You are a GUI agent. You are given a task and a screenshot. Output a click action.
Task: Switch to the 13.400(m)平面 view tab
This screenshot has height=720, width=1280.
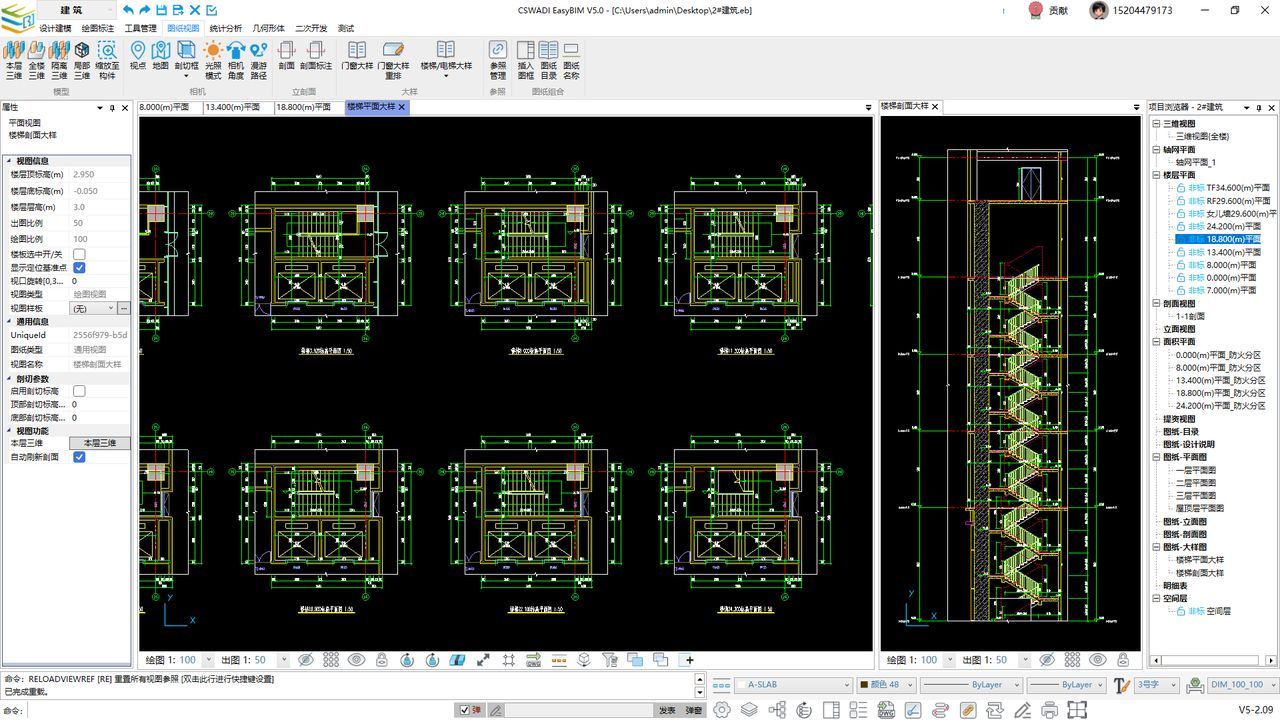point(231,106)
